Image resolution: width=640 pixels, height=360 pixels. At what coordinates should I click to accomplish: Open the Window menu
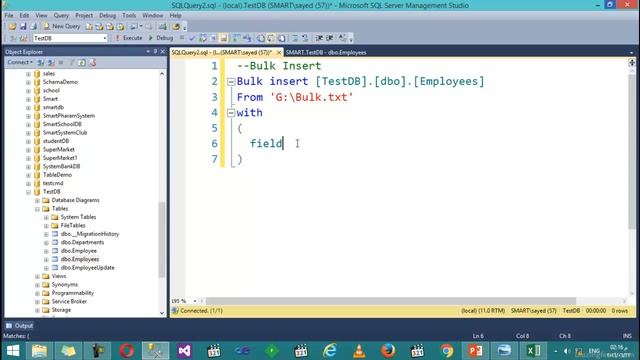tap(153, 15)
